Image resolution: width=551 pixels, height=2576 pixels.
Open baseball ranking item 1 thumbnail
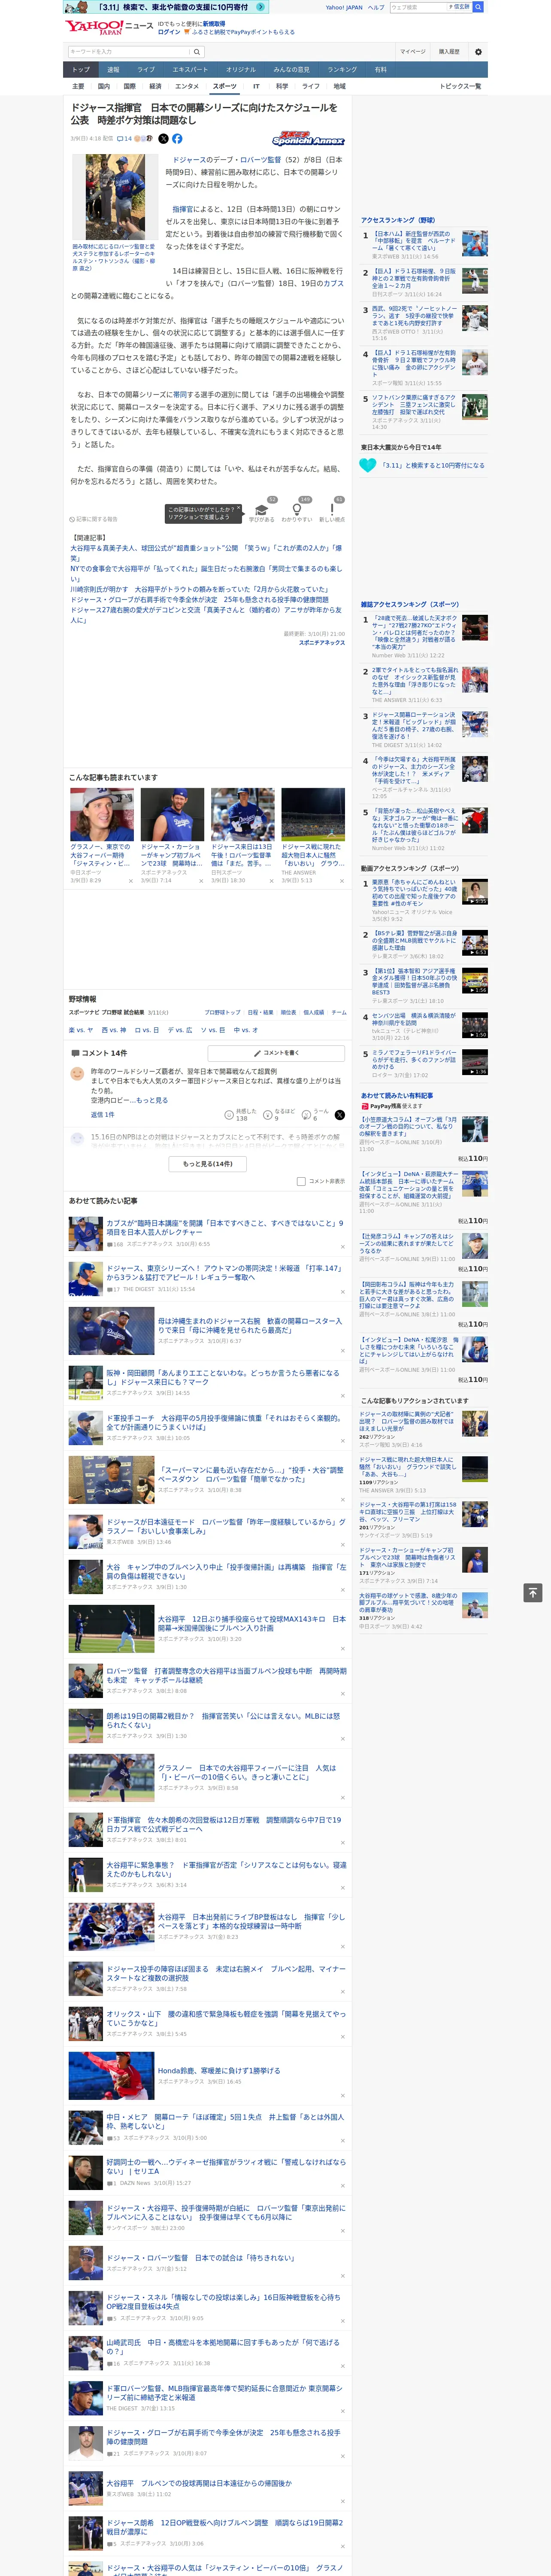point(474,243)
